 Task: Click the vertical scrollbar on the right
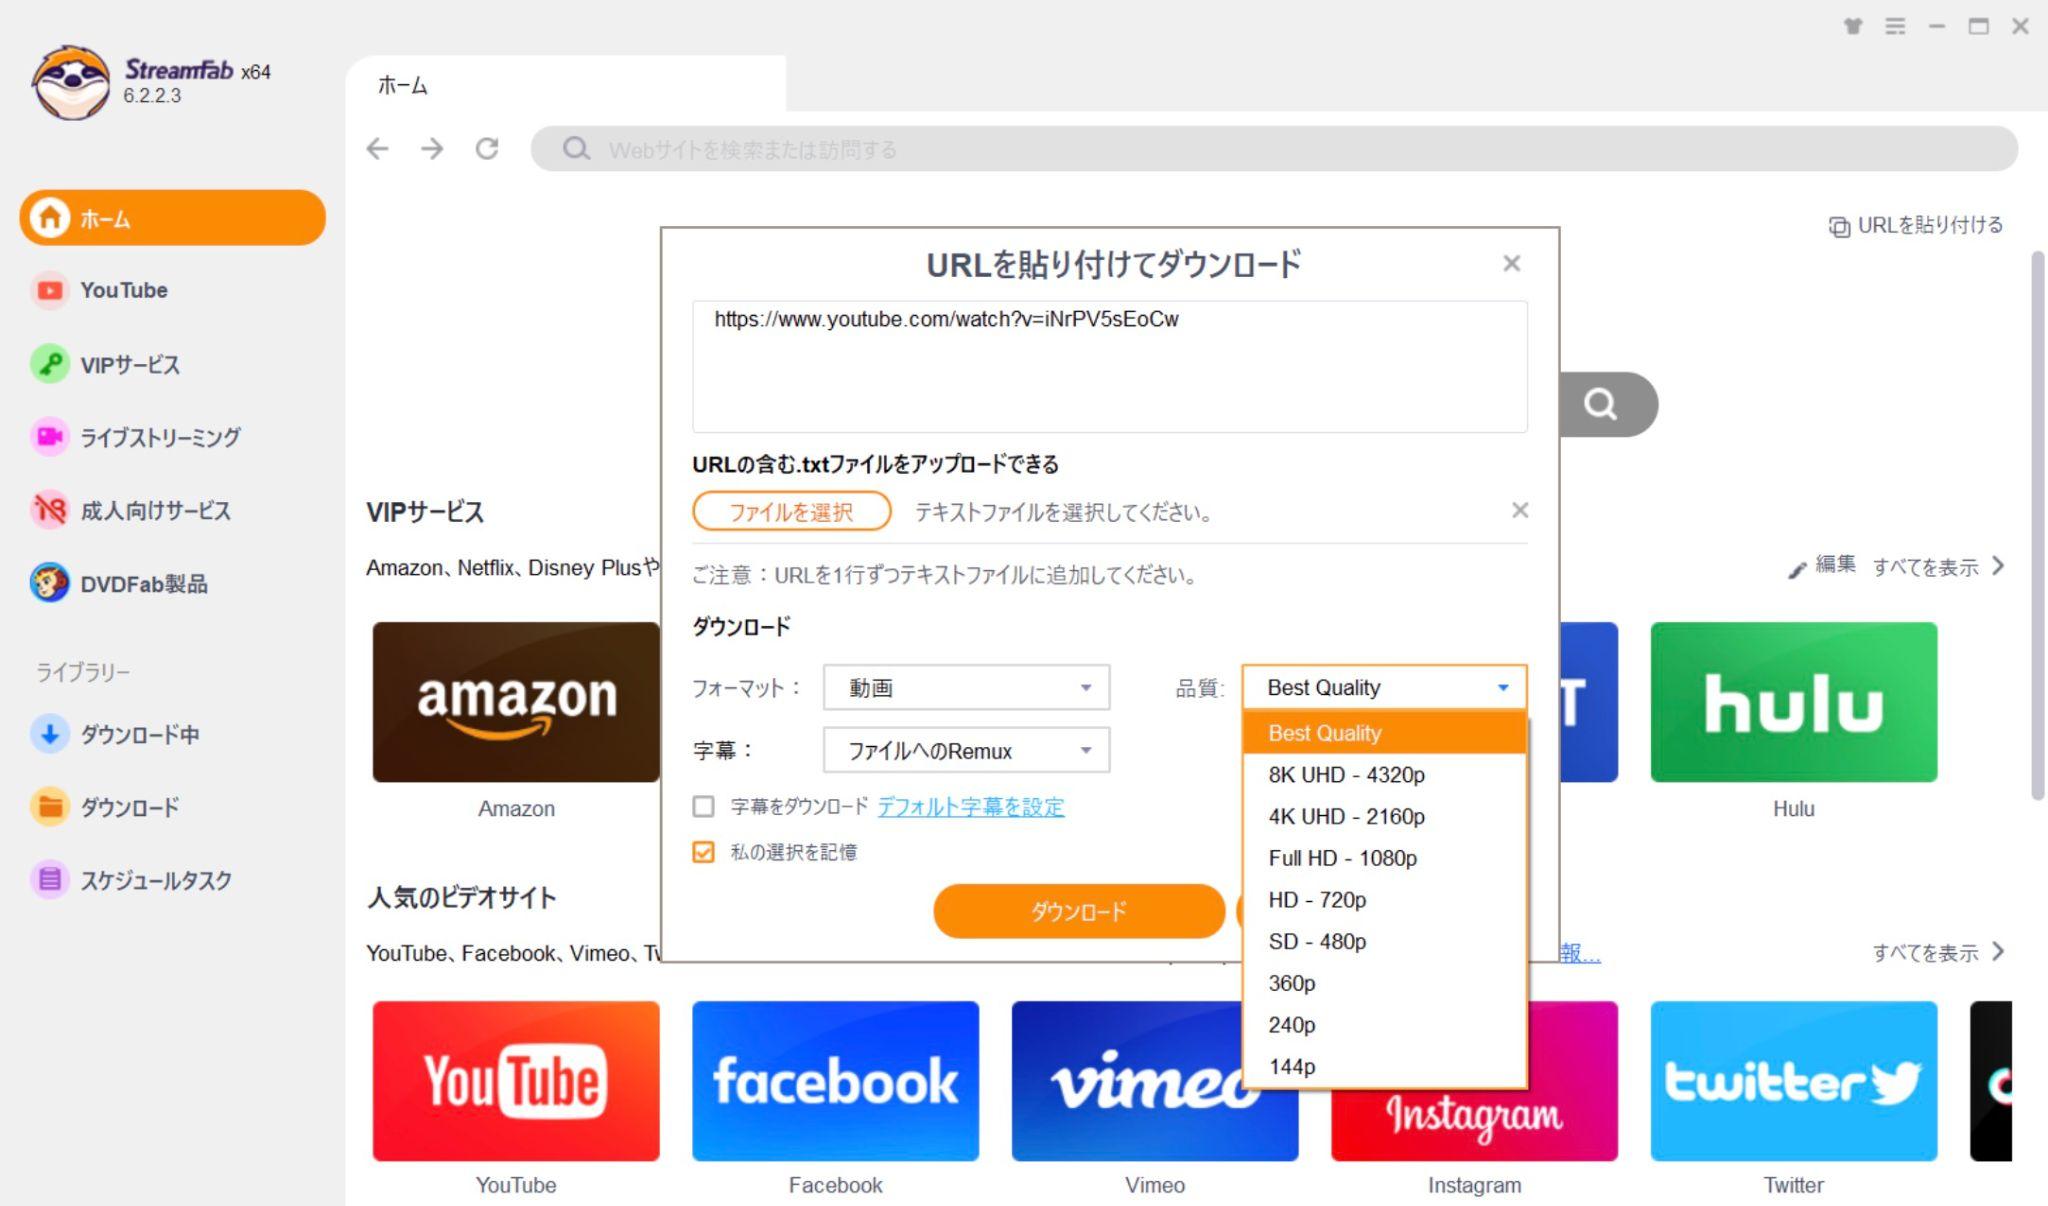tap(2038, 525)
